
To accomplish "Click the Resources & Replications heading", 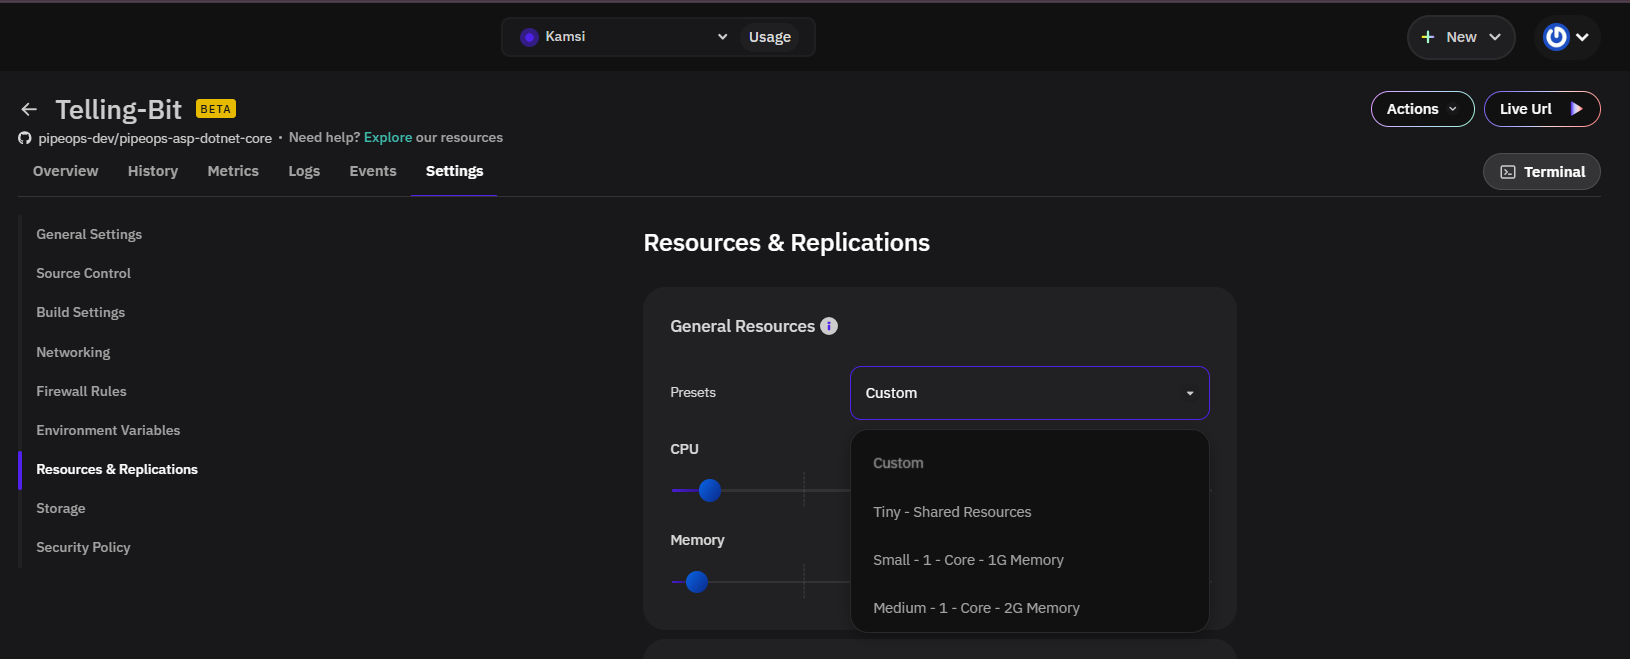I will (x=787, y=243).
